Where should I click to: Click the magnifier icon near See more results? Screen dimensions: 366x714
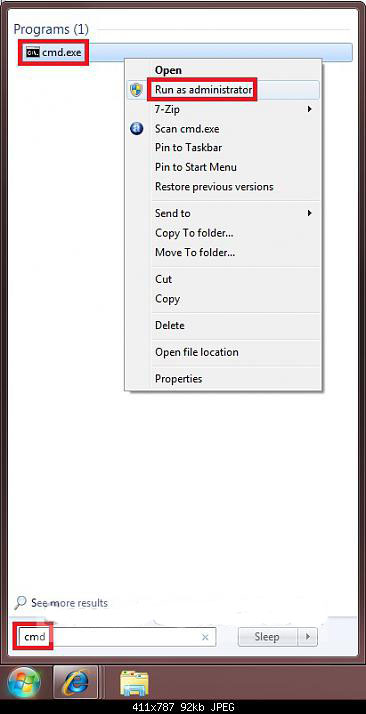click(20, 602)
